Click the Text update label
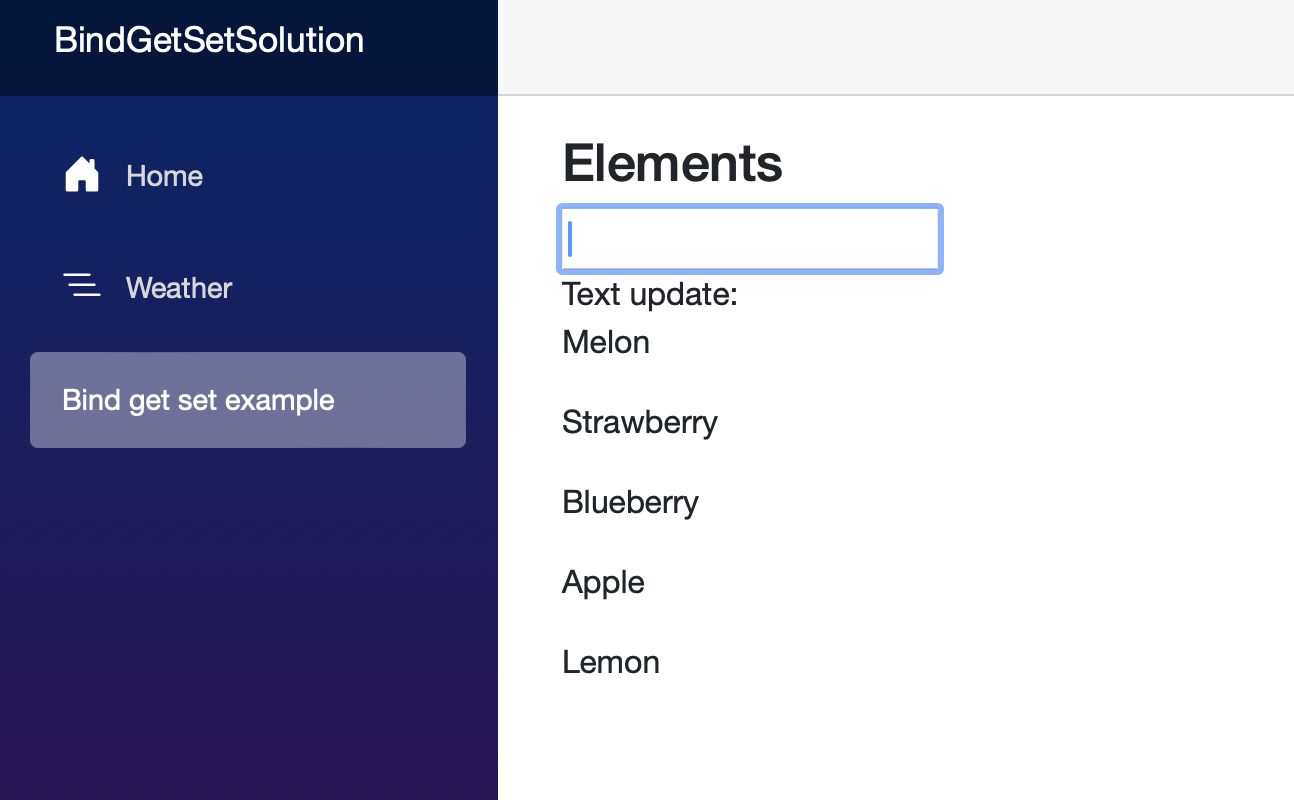 tap(650, 294)
